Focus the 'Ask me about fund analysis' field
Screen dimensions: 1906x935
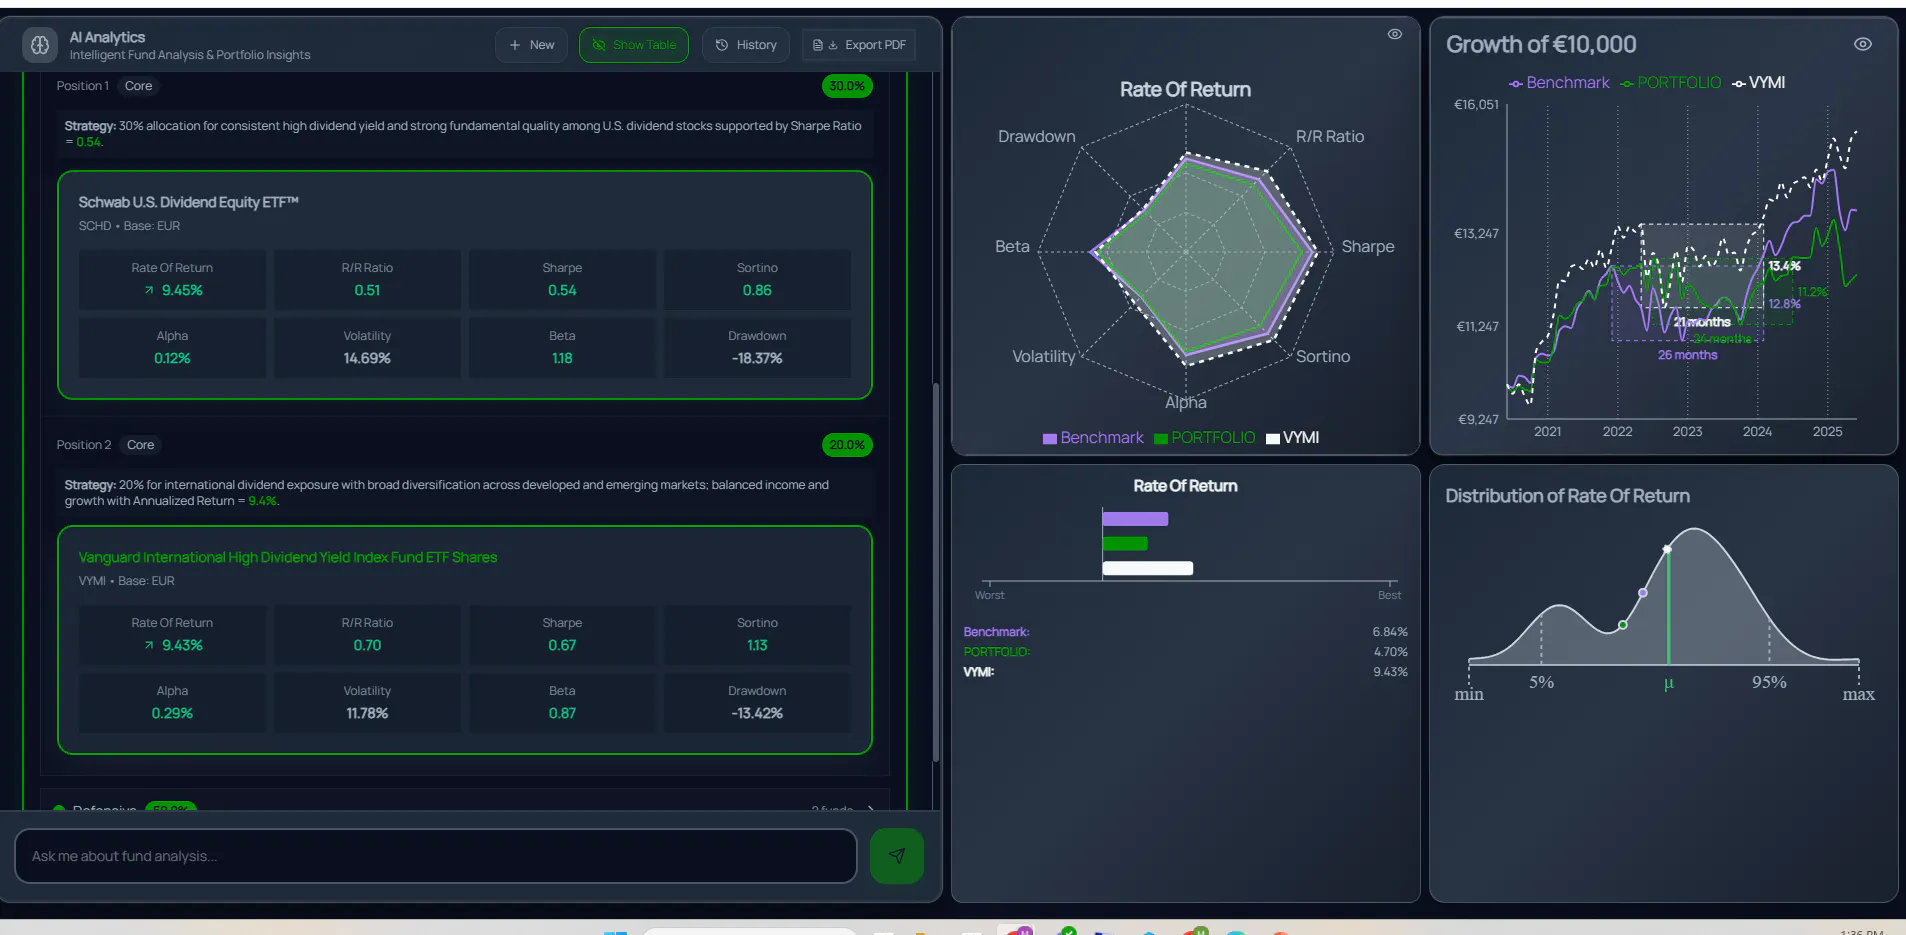click(436, 856)
